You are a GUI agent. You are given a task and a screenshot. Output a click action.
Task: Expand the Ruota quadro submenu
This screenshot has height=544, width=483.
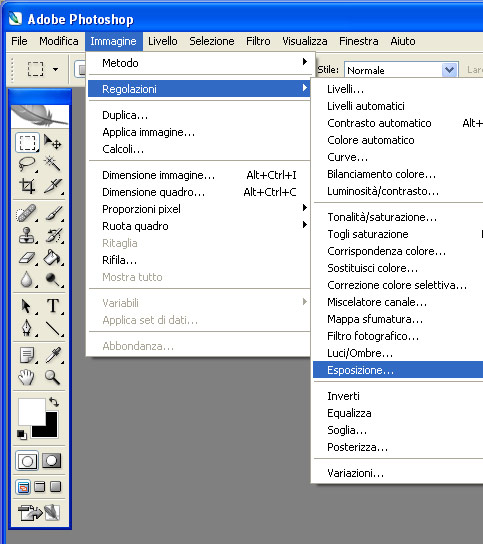(x=198, y=226)
